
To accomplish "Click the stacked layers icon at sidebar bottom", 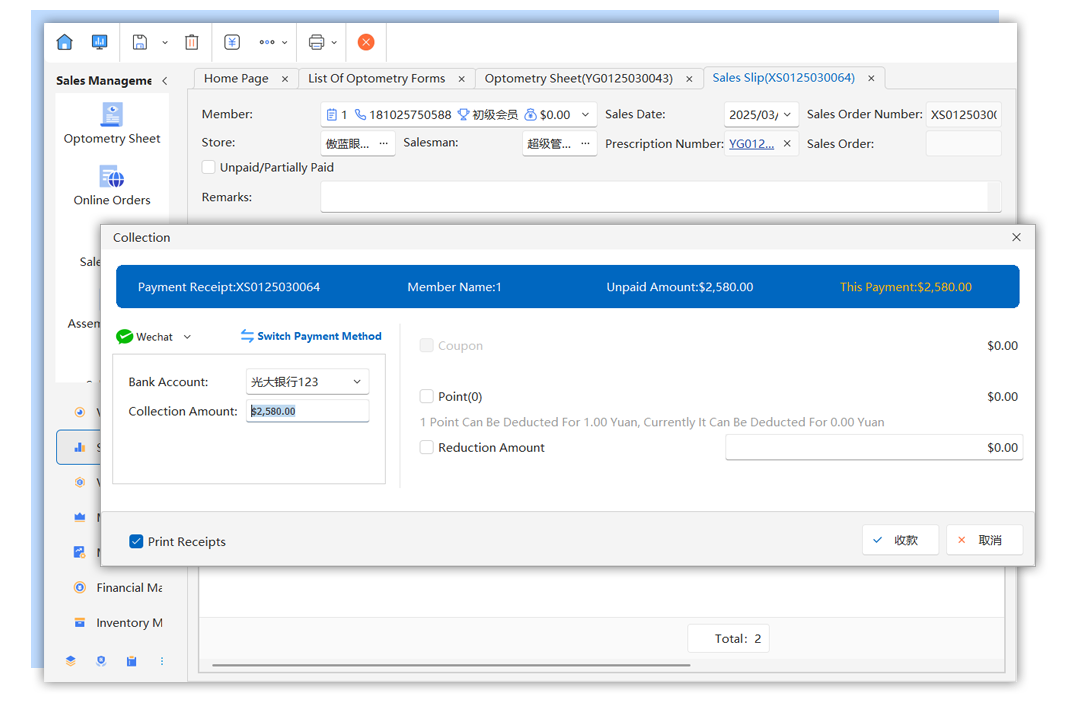I will tap(71, 661).
